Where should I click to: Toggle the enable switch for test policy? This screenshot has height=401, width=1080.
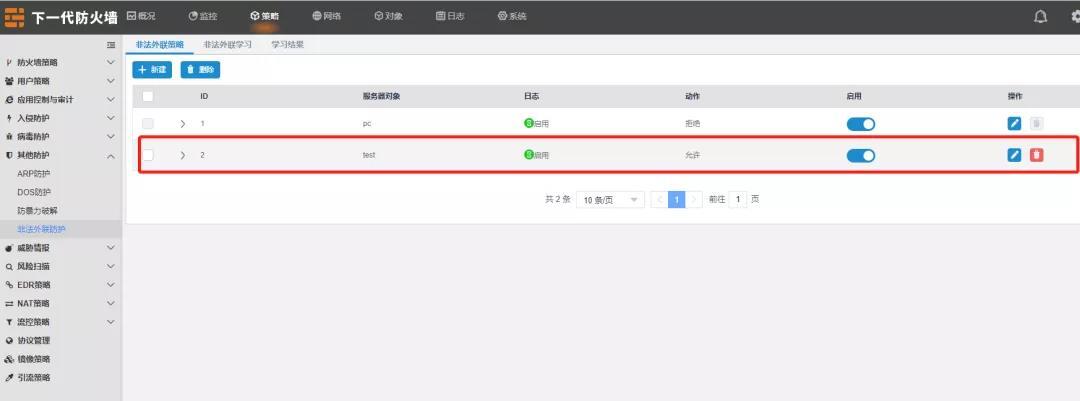(x=860, y=155)
